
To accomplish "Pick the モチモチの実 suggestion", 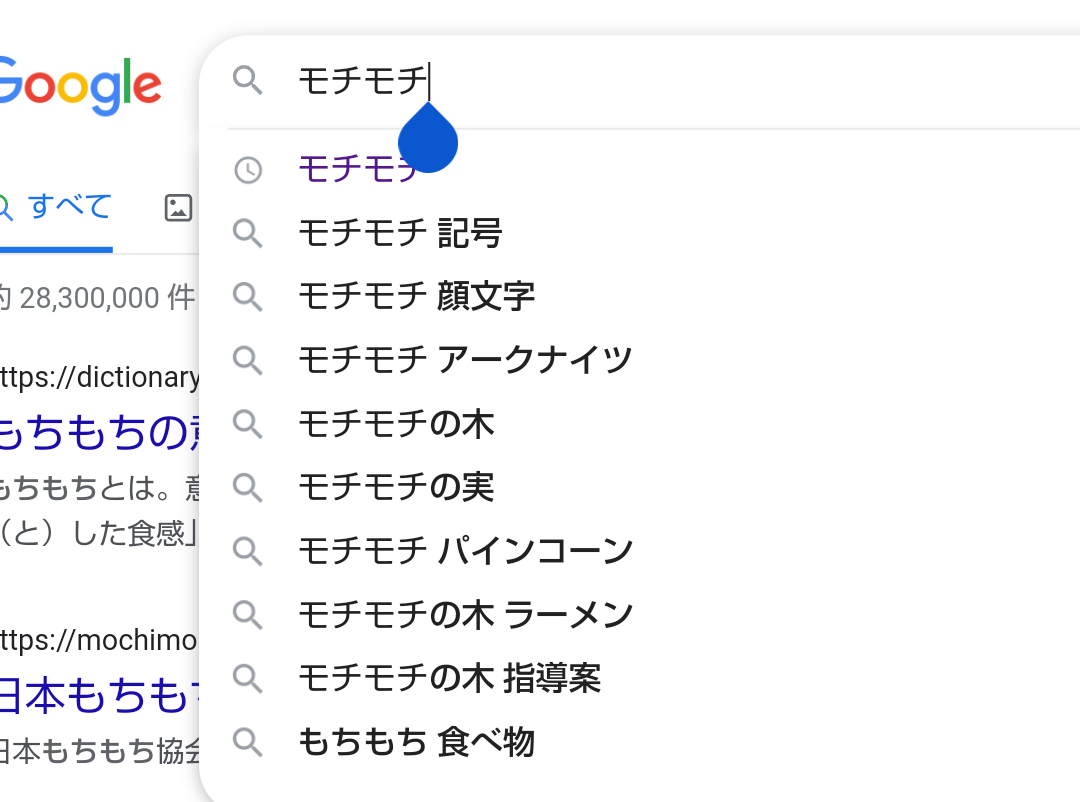I will coord(641,487).
